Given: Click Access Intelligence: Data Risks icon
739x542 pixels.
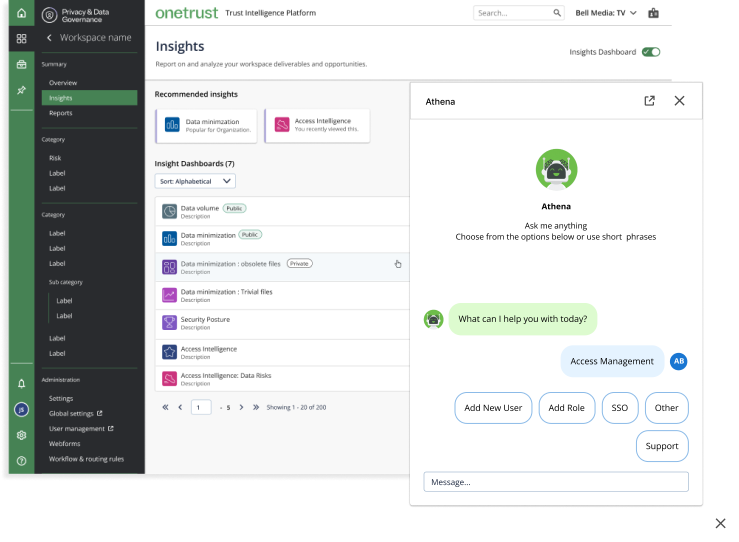Looking at the screenshot, I should (170, 379).
